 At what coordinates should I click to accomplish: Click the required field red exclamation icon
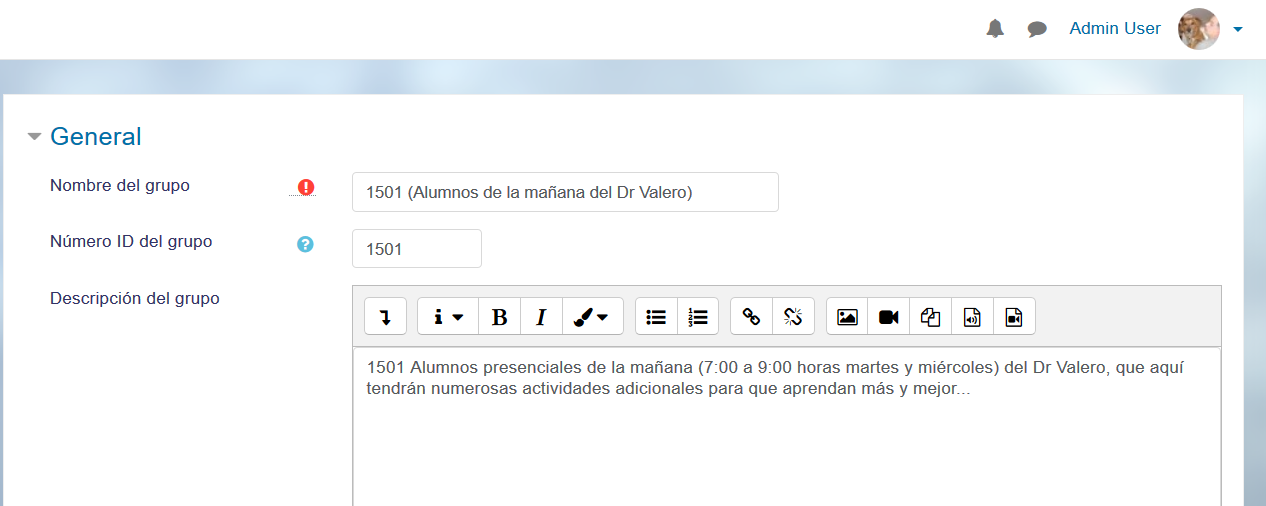pos(306,187)
